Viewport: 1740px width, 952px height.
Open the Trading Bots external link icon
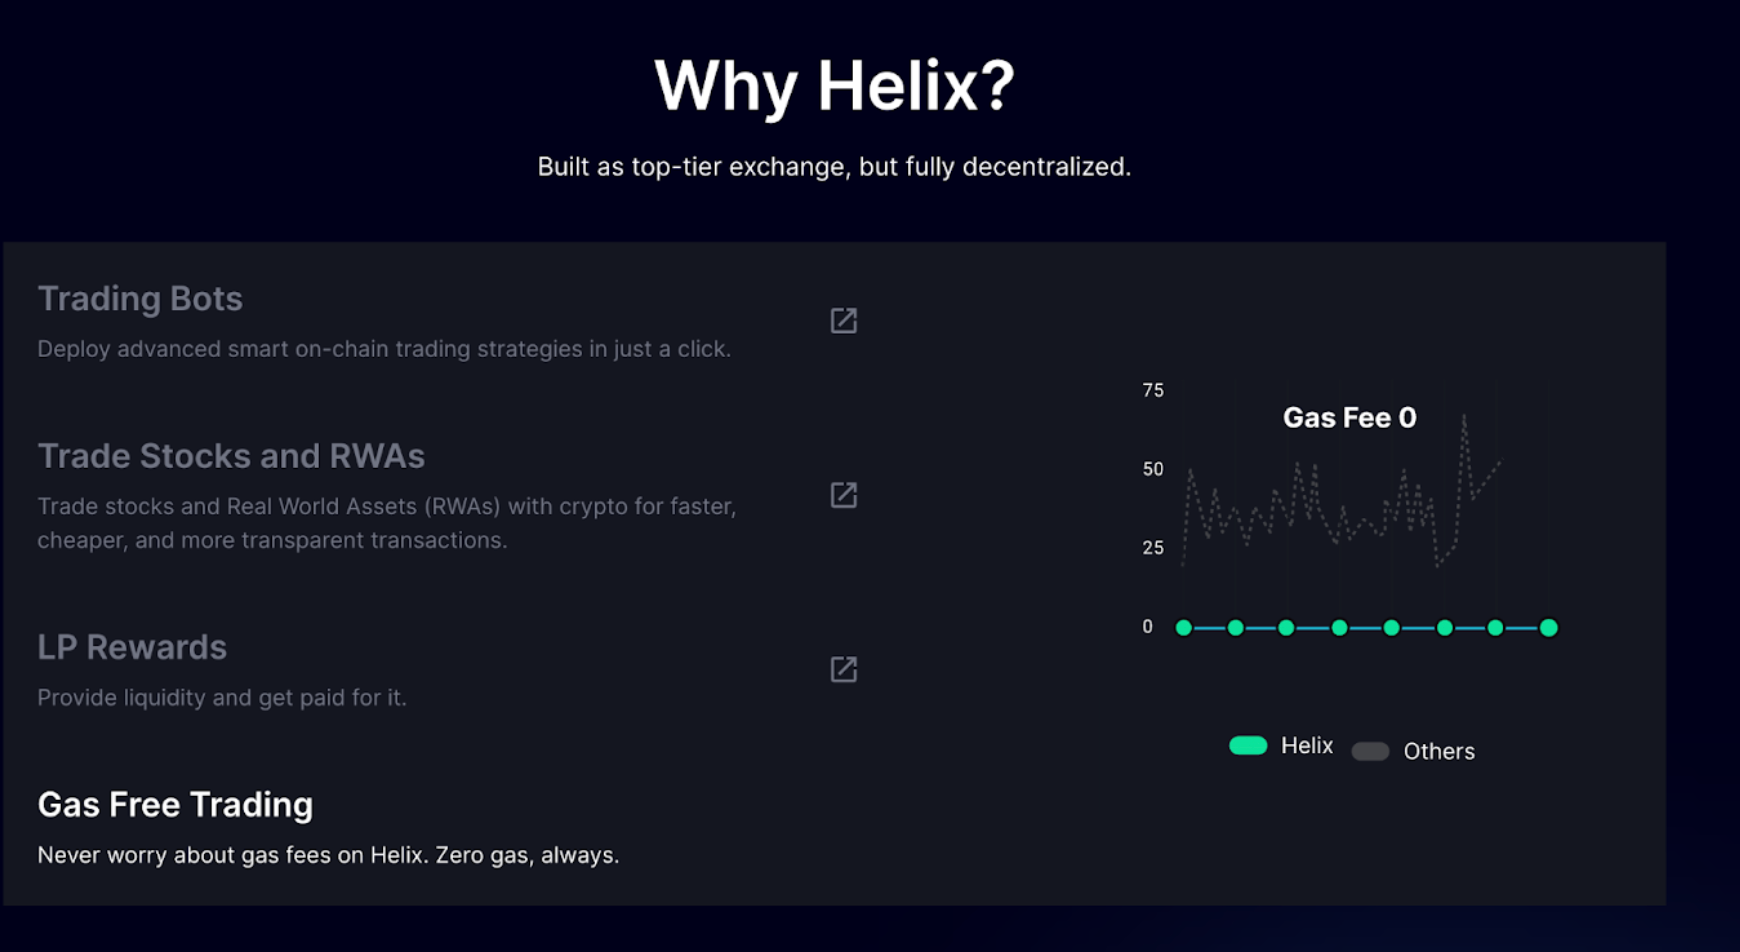tap(843, 321)
